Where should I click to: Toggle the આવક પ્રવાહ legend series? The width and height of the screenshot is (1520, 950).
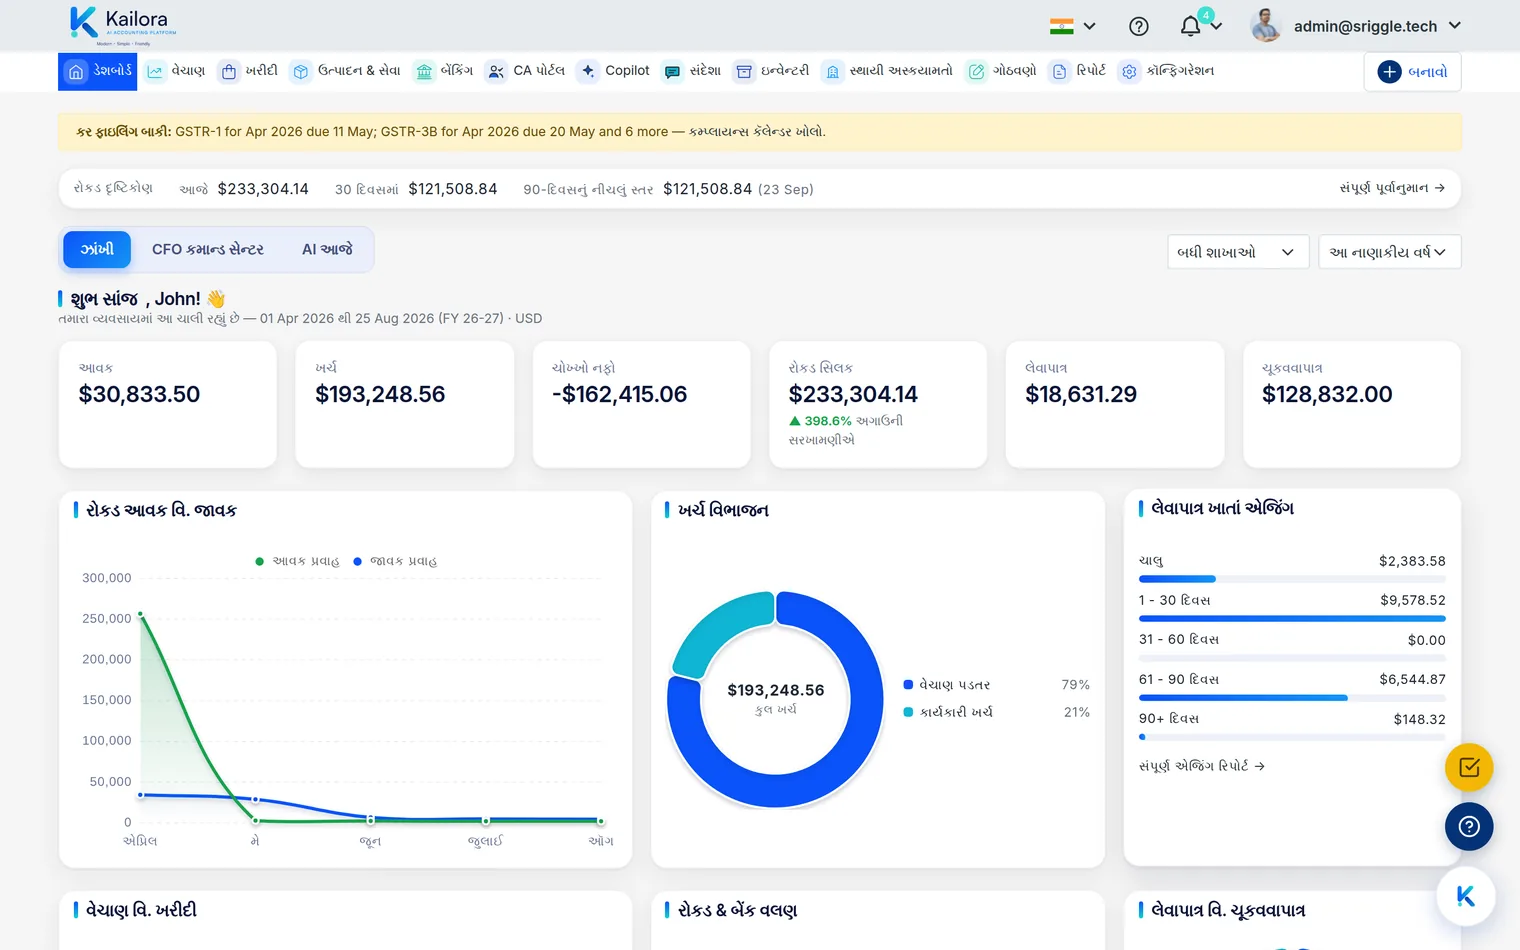[x=297, y=561]
